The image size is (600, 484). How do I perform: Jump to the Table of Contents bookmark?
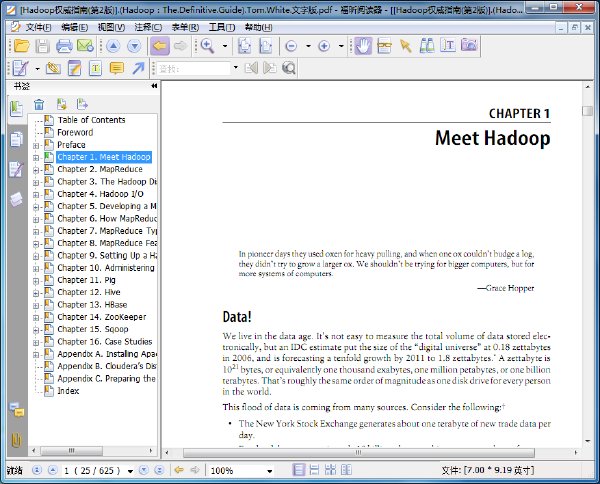tap(91, 120)
